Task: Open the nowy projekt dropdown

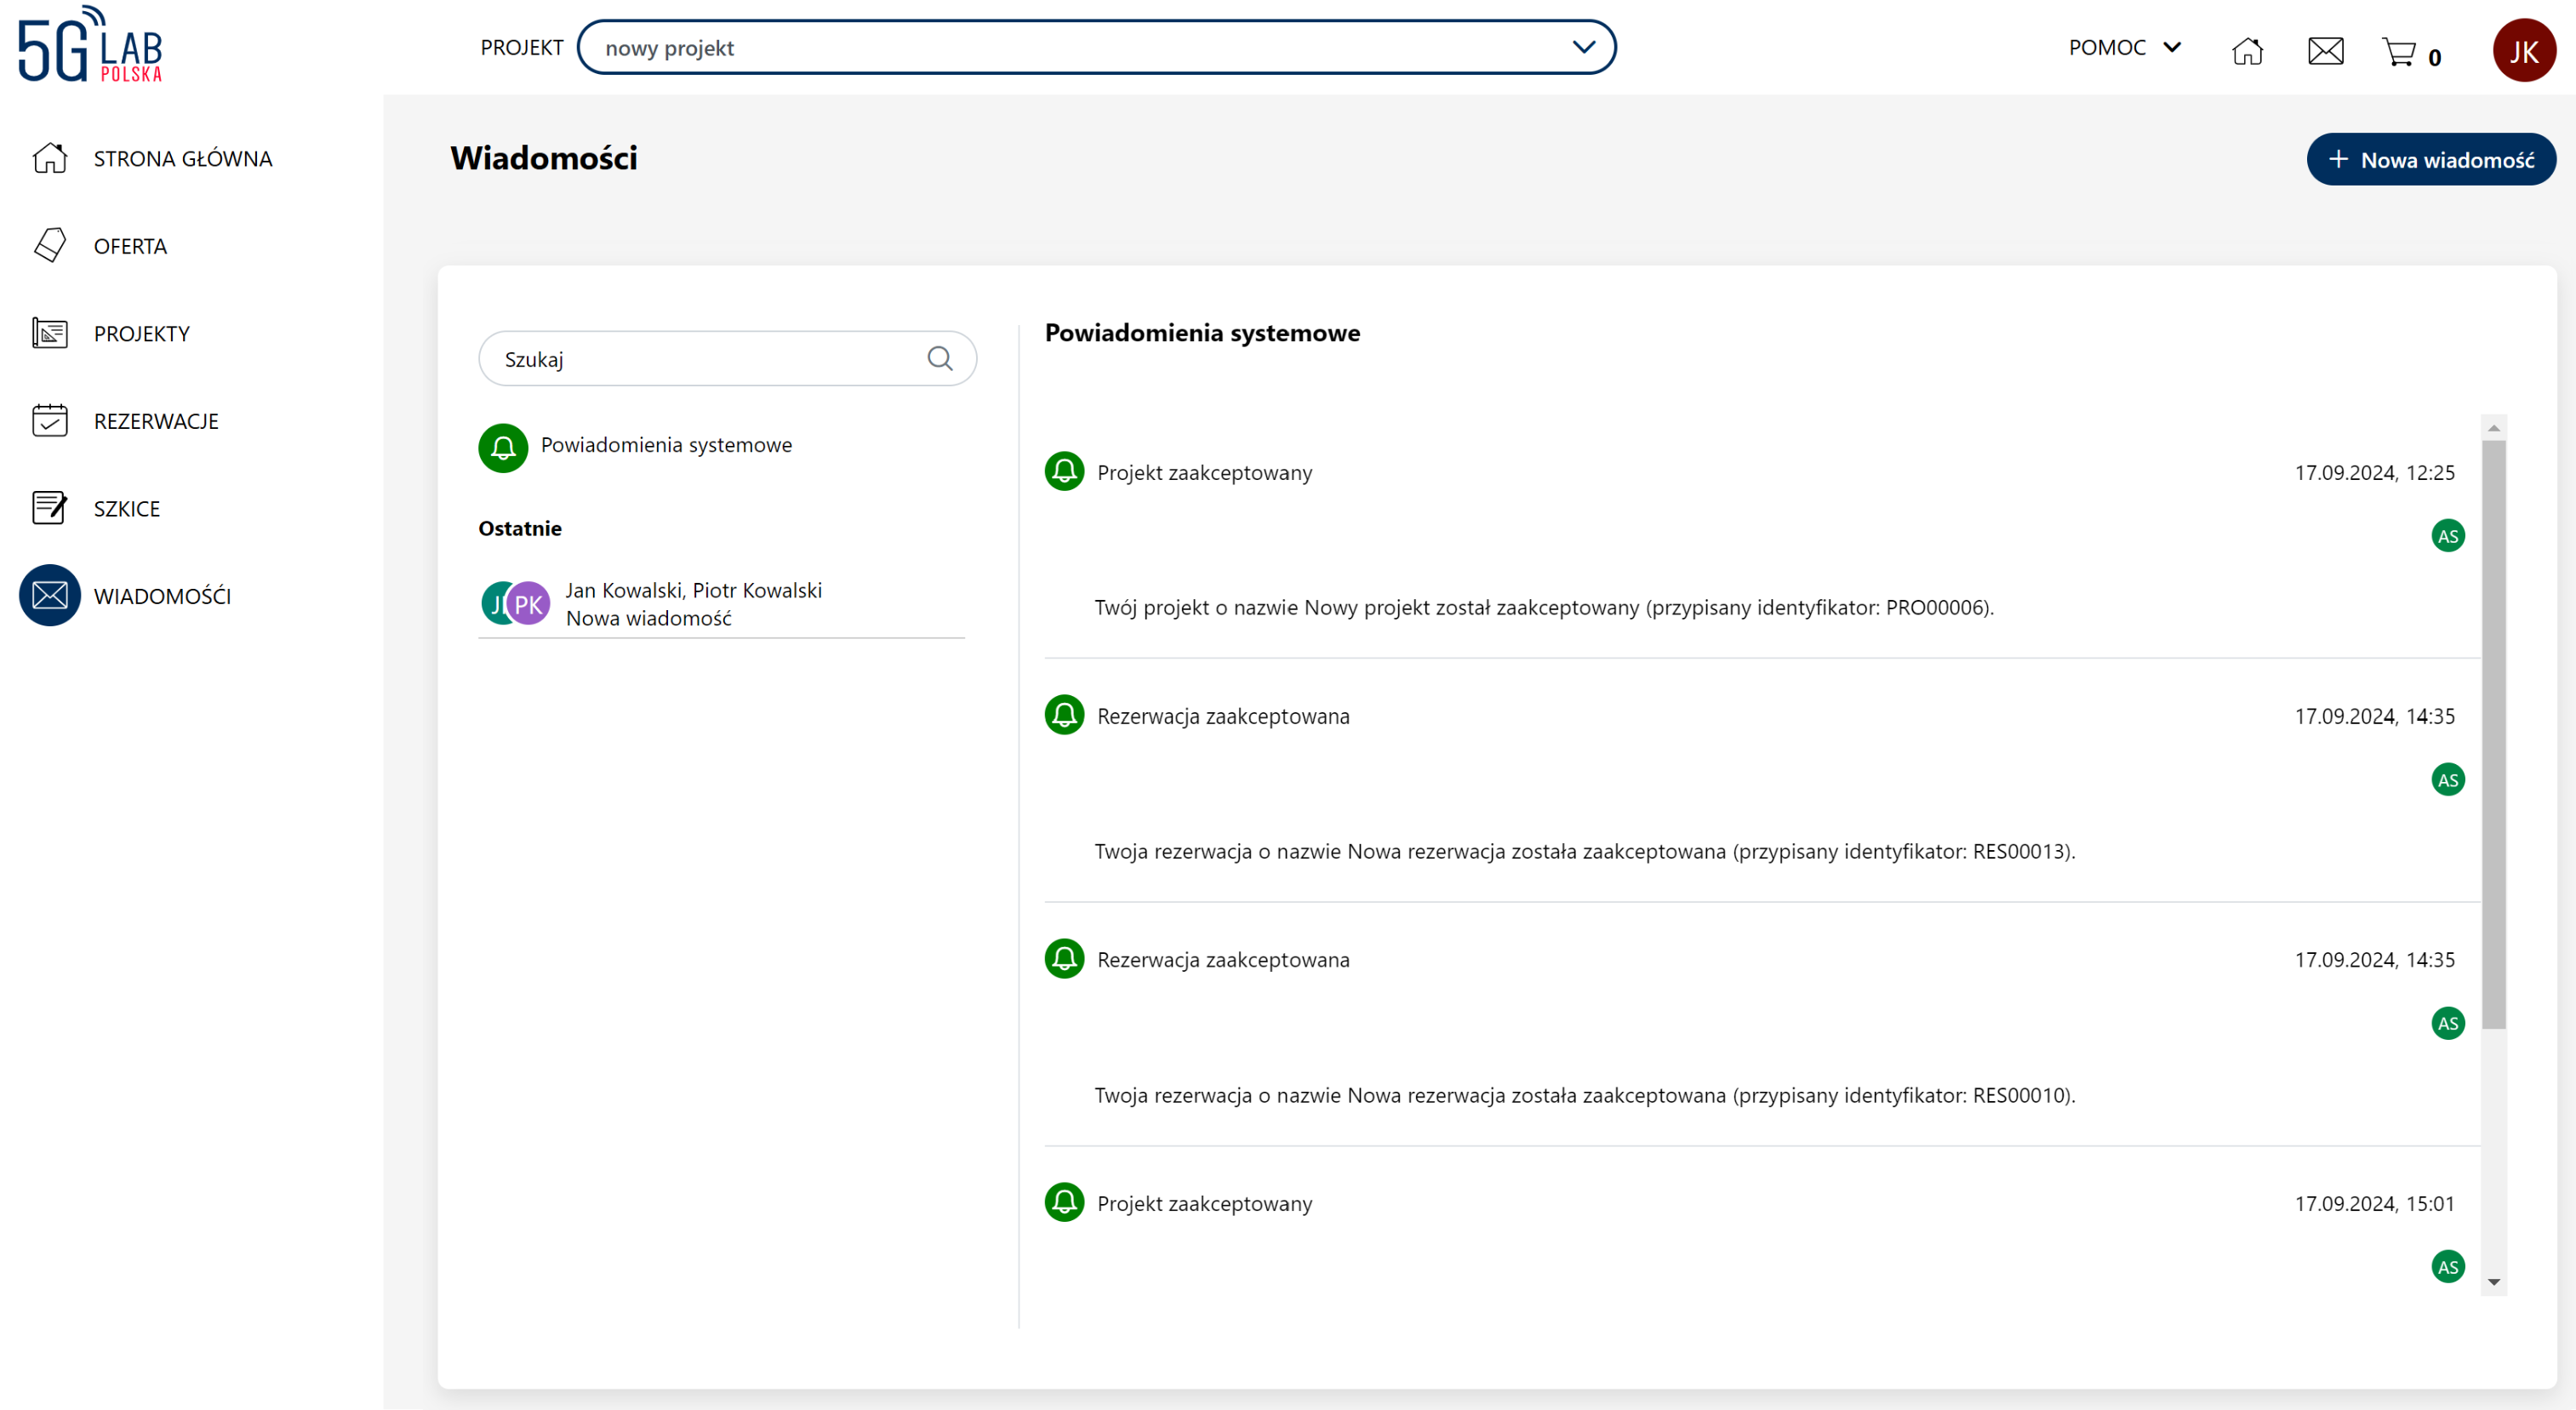Action: tap(1096, 47)
